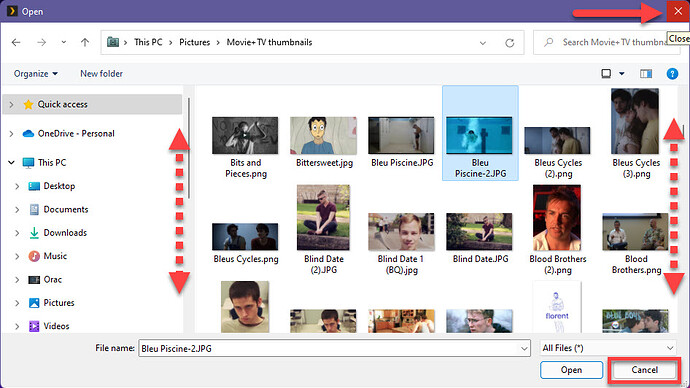The image size is (690, 388).
Task: Expand the Documents folder node
Action: 17,209
